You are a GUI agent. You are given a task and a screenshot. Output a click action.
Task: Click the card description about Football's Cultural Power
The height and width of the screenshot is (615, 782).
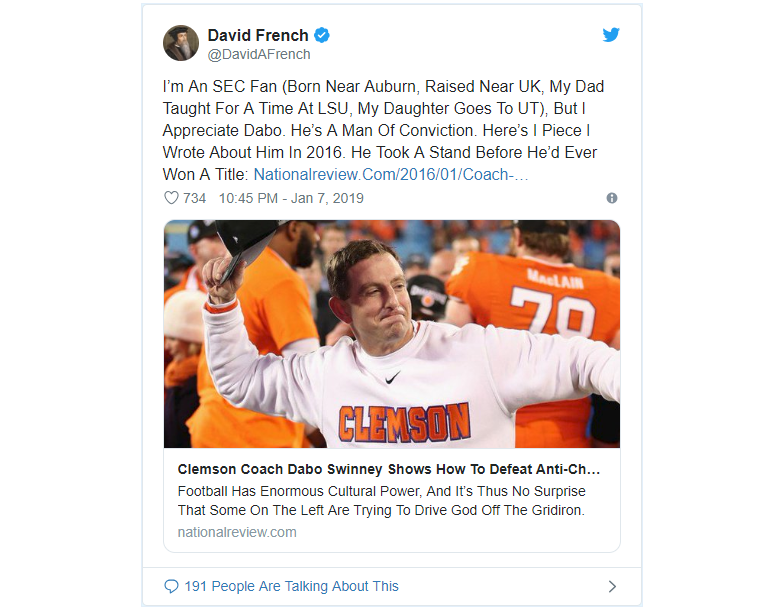click(x=381, y=501)
